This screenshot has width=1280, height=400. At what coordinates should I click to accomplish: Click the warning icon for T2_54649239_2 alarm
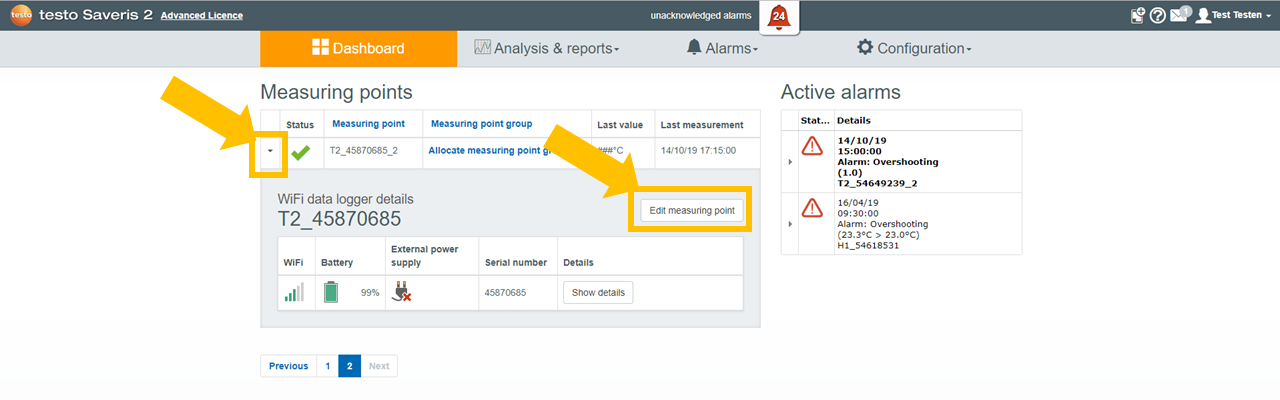(x=814, y=146)
